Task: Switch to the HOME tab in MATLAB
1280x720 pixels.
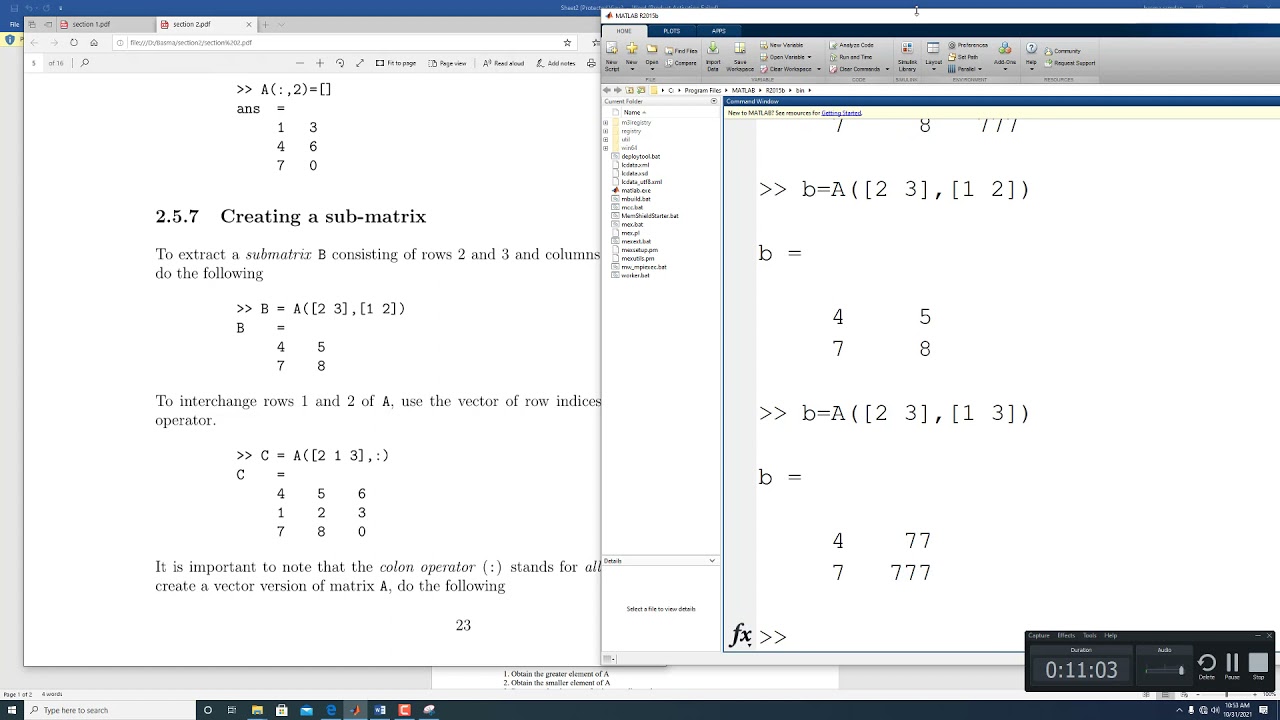Action: click(624, 31)
